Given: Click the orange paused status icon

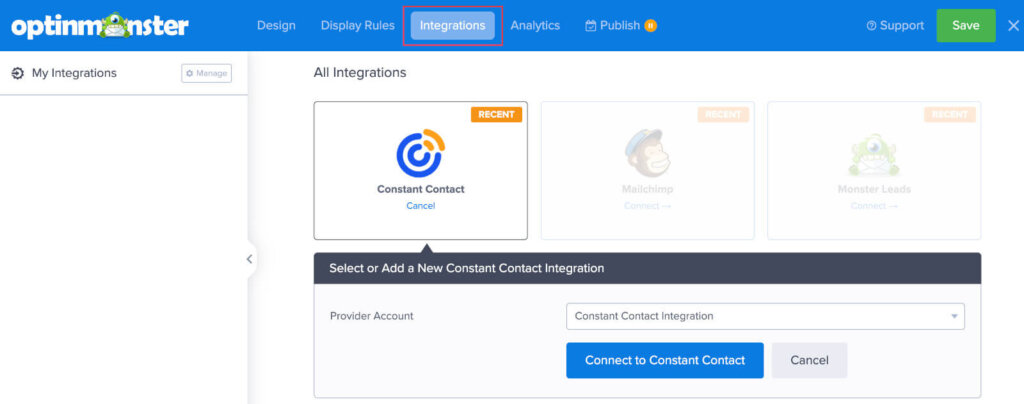Looking at the screenshot, I should click(x=650, y=25).
